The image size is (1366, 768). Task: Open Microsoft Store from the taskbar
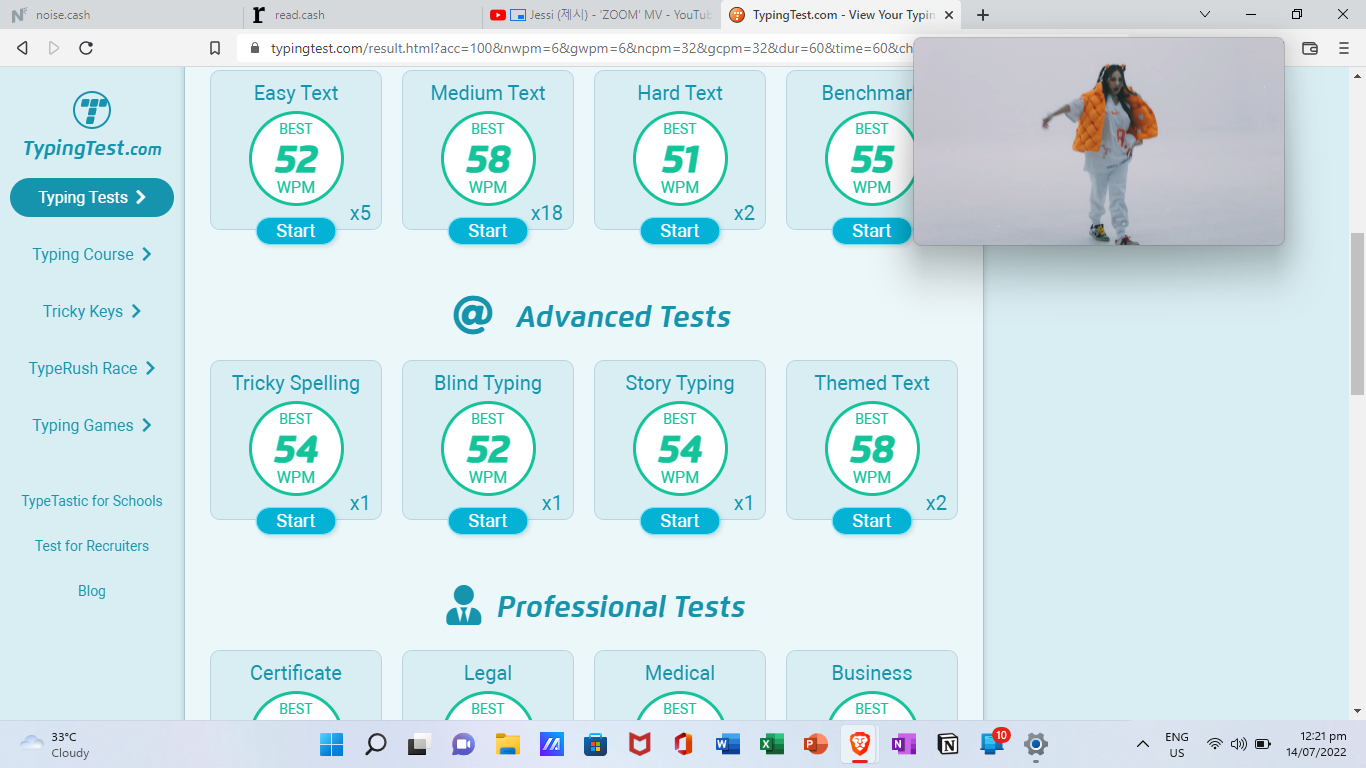tap(595, 744)
